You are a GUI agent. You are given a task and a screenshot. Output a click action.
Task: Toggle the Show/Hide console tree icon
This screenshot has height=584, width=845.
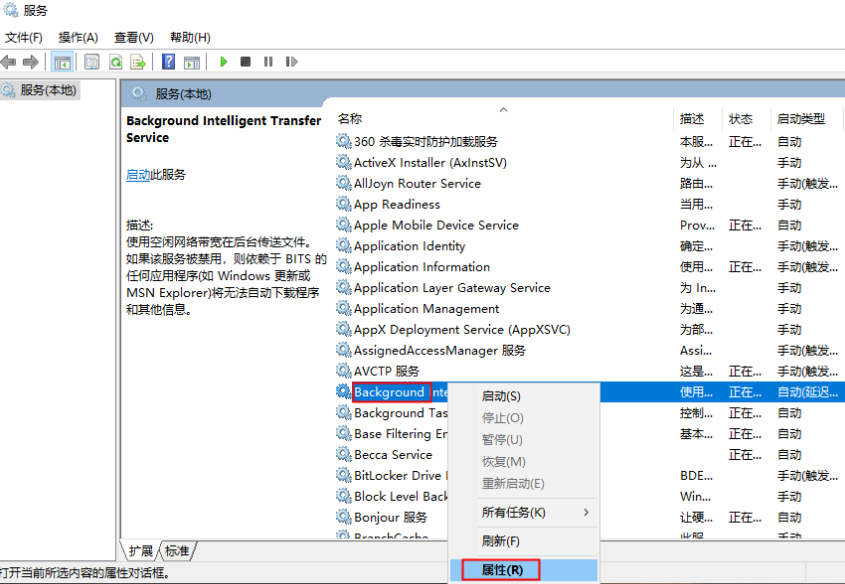click(63, 62)
